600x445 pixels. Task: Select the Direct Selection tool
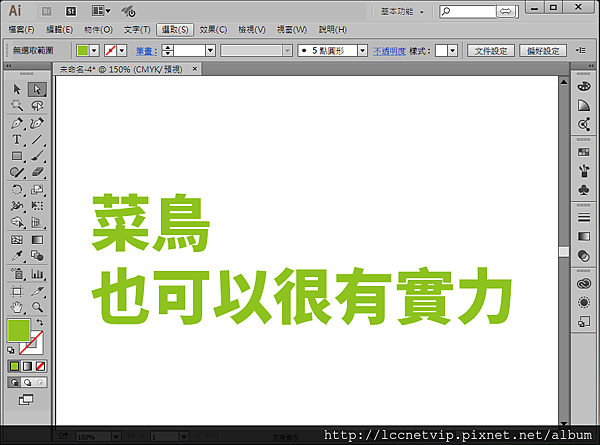click(x=37, y=90)
